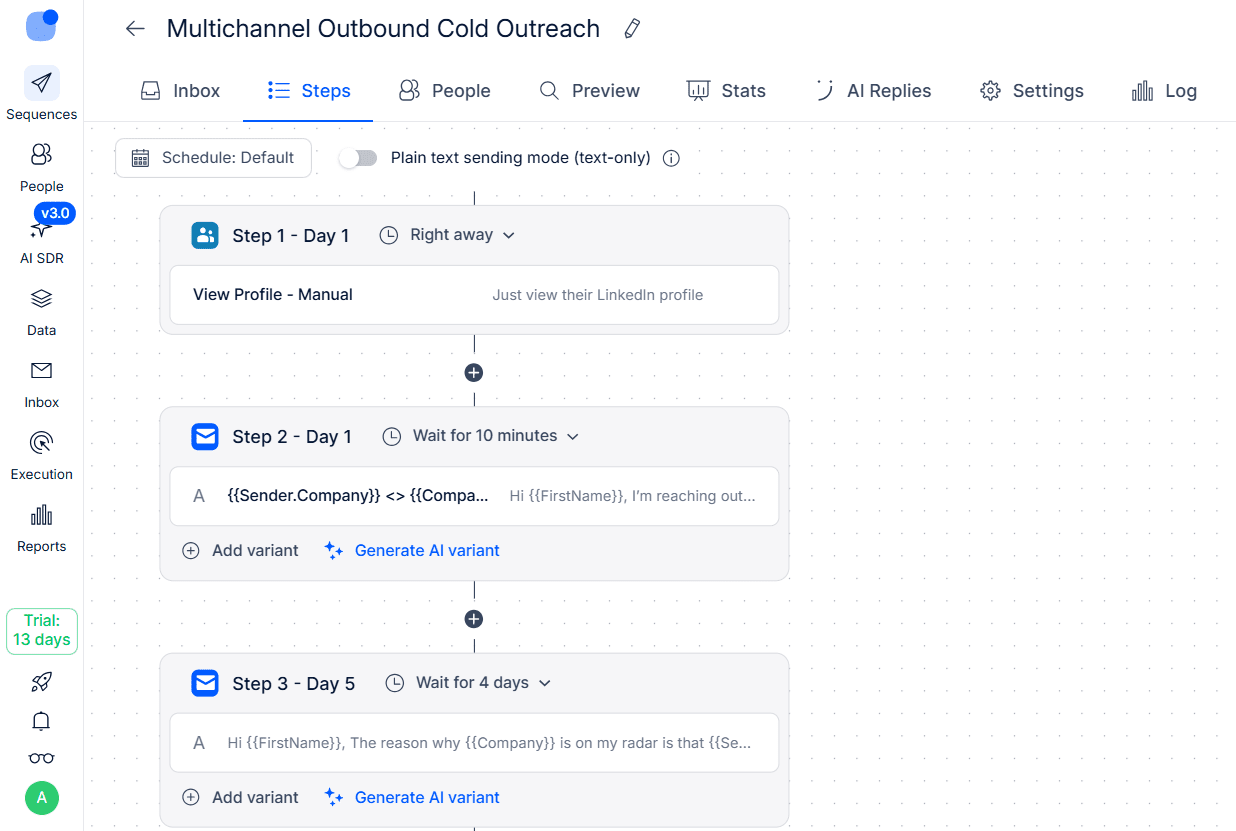Click the notifications bell icon

41,721
